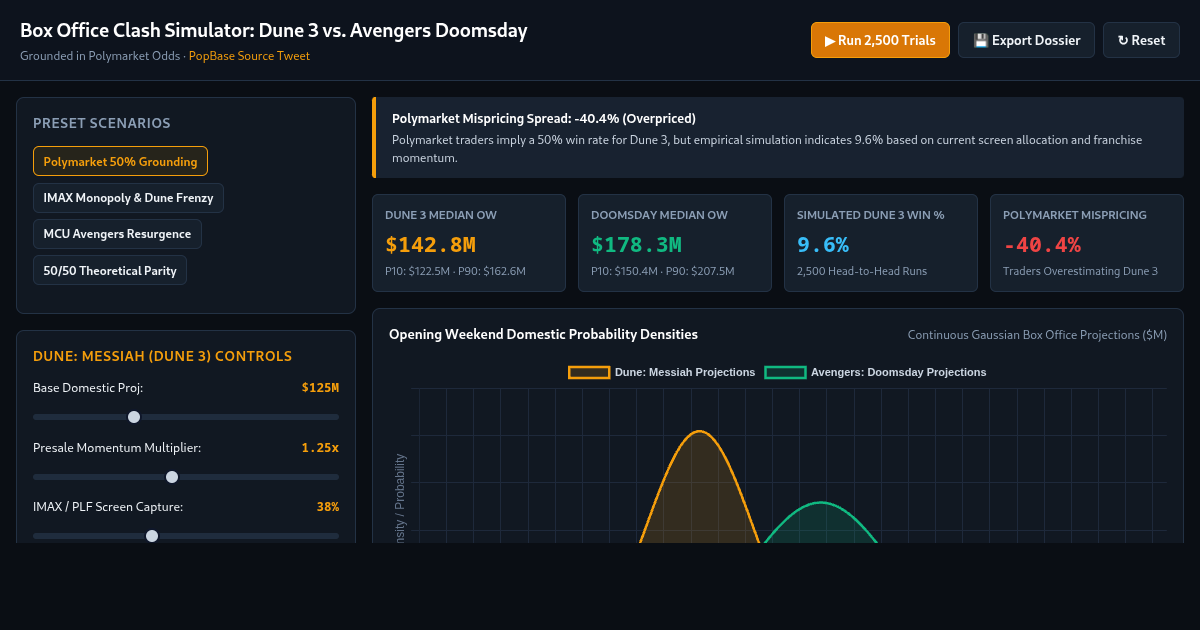Reset the simulator
Viewport: 1200px width, 630px height.
(1141, 40)
